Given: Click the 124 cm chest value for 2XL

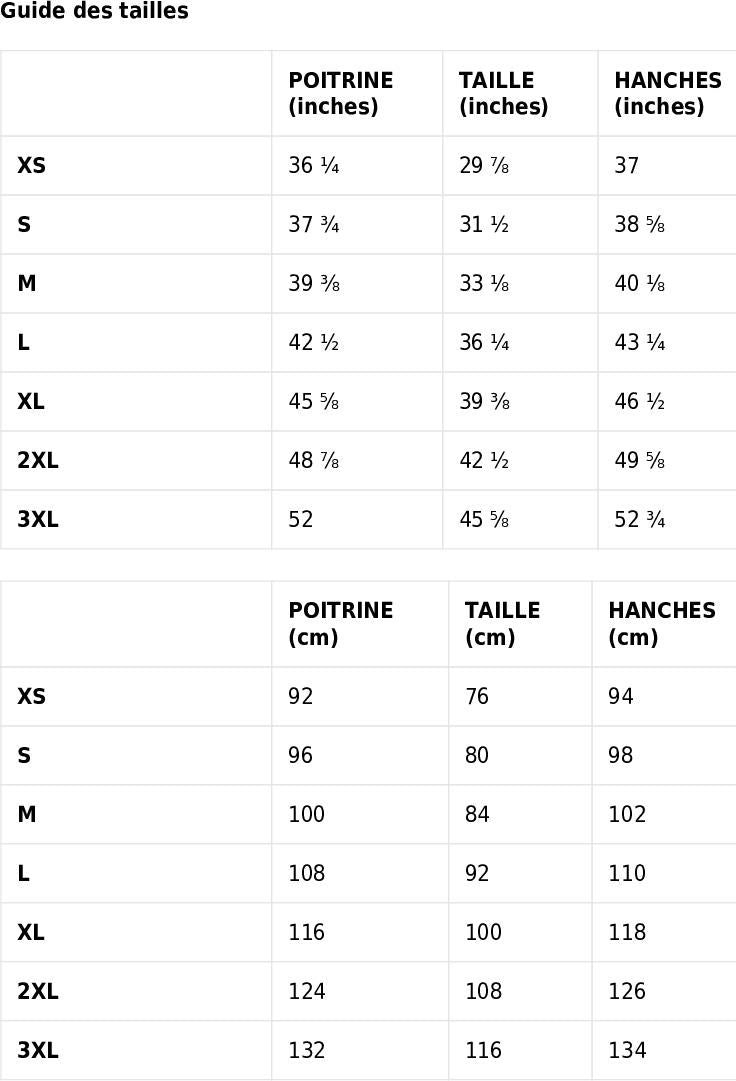Looking at the screenshot, I should point(307,991).
